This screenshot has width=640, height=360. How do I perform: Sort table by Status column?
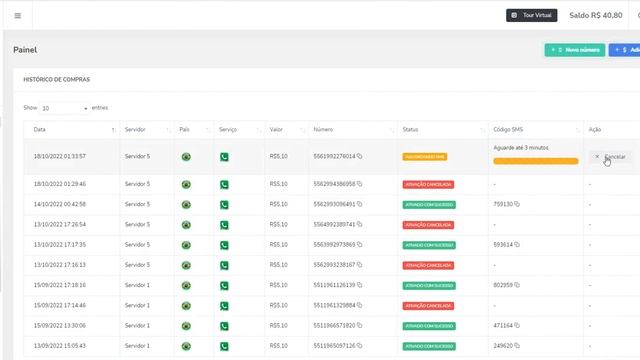[443, 129]
